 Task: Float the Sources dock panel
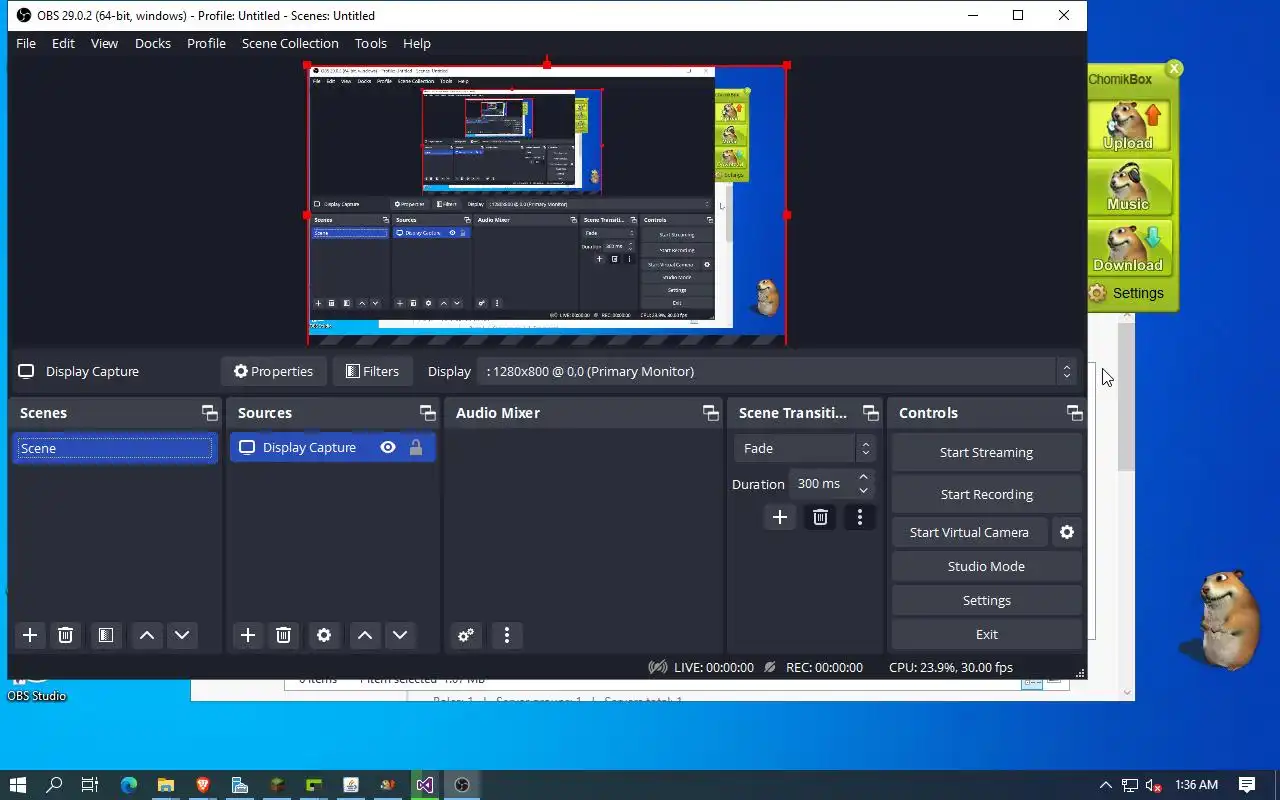coord(427,413)
